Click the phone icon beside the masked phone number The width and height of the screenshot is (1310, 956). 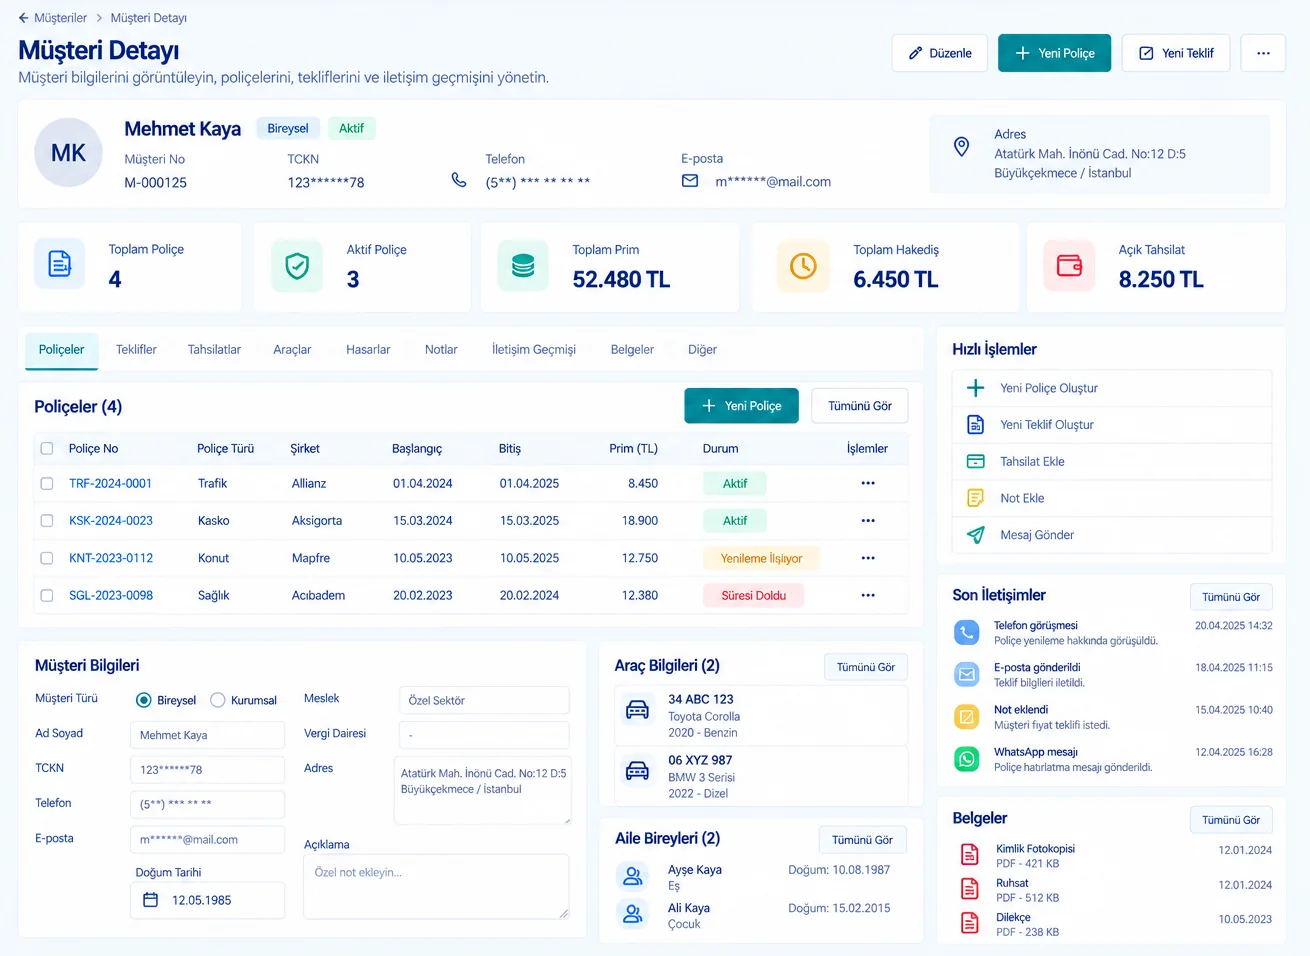coord(459,180)
